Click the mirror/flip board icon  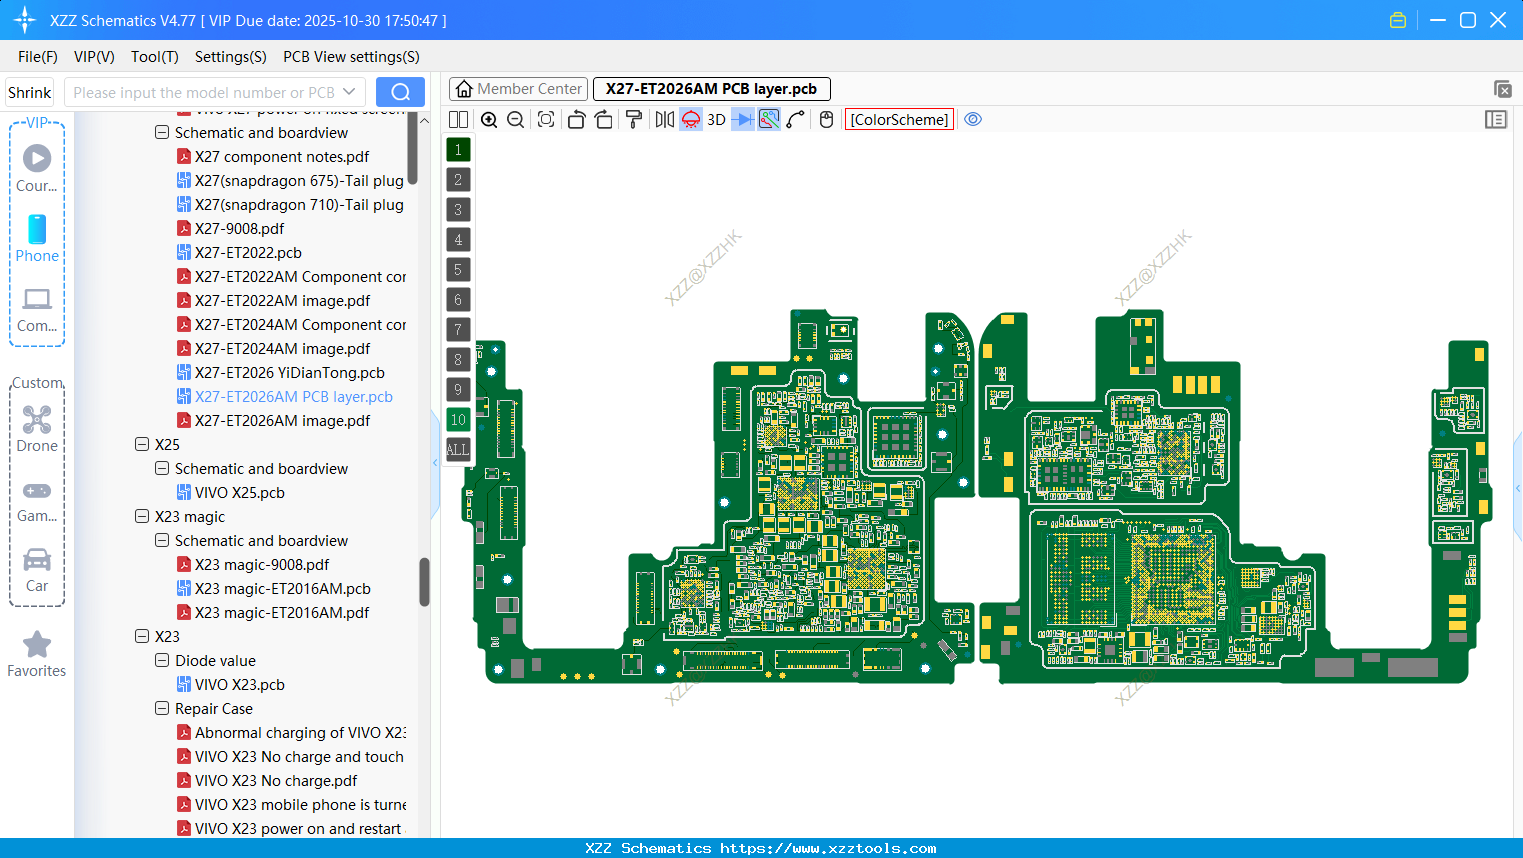[662, 119]
